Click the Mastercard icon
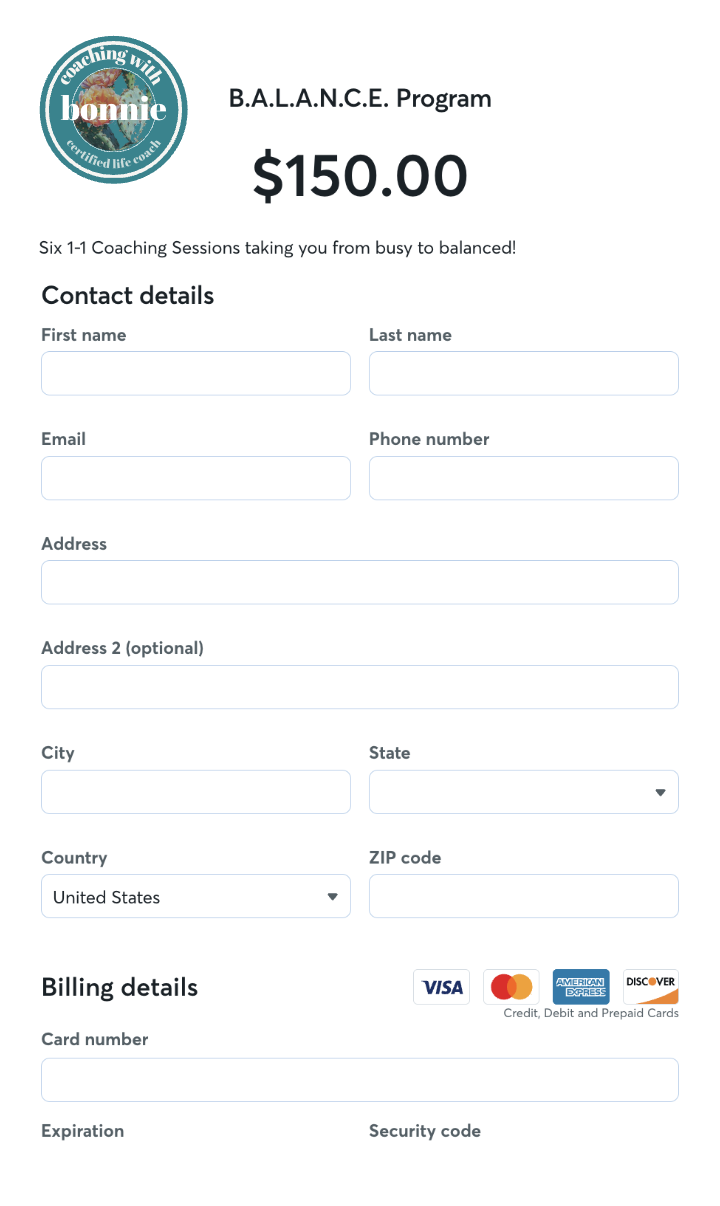Screen dimensions: 720x1206 pos(511,987)
